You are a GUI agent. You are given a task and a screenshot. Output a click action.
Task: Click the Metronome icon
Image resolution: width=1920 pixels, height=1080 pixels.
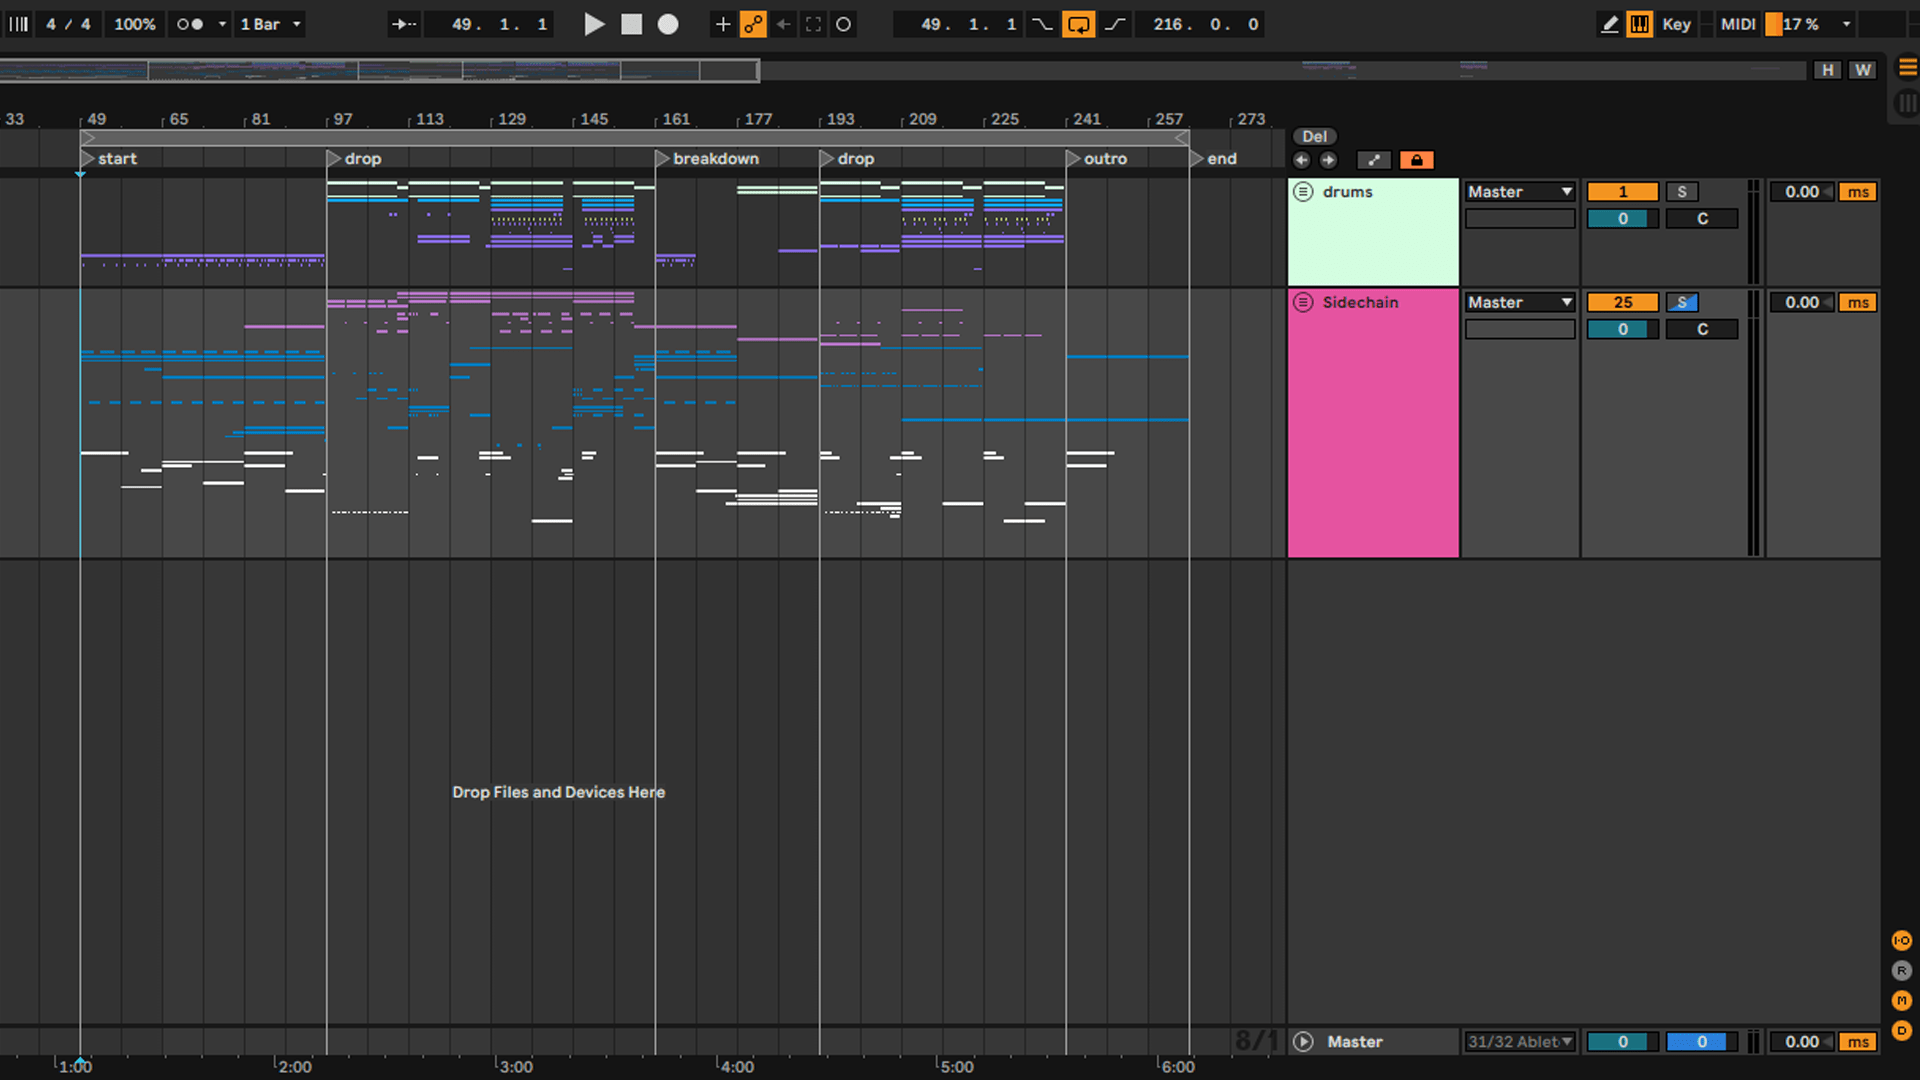coord(190,24)
